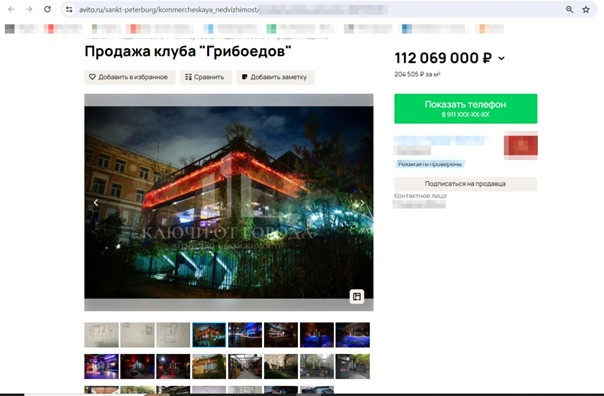Select the first floor plan thumbnail
This screenshot has width=604, height=396.
point(101,335)
